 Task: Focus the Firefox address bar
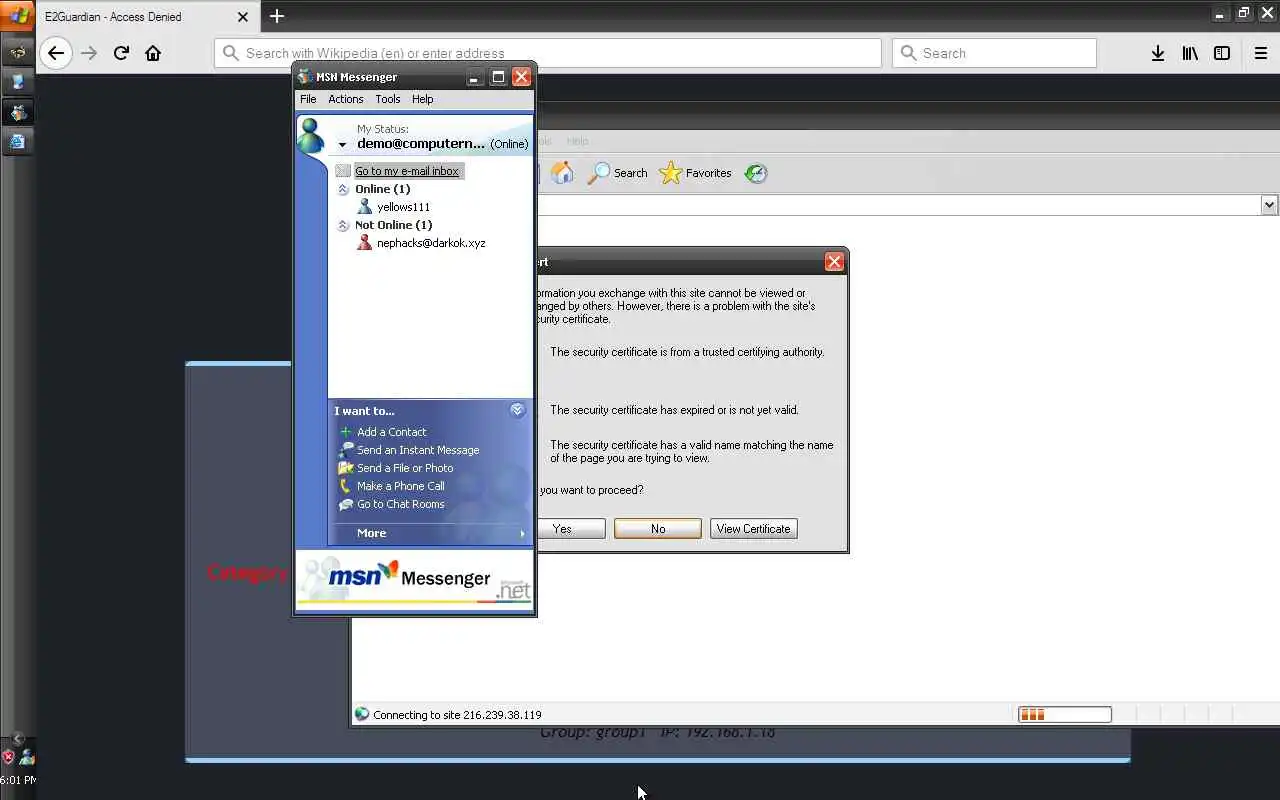click(x=548, y=53)
